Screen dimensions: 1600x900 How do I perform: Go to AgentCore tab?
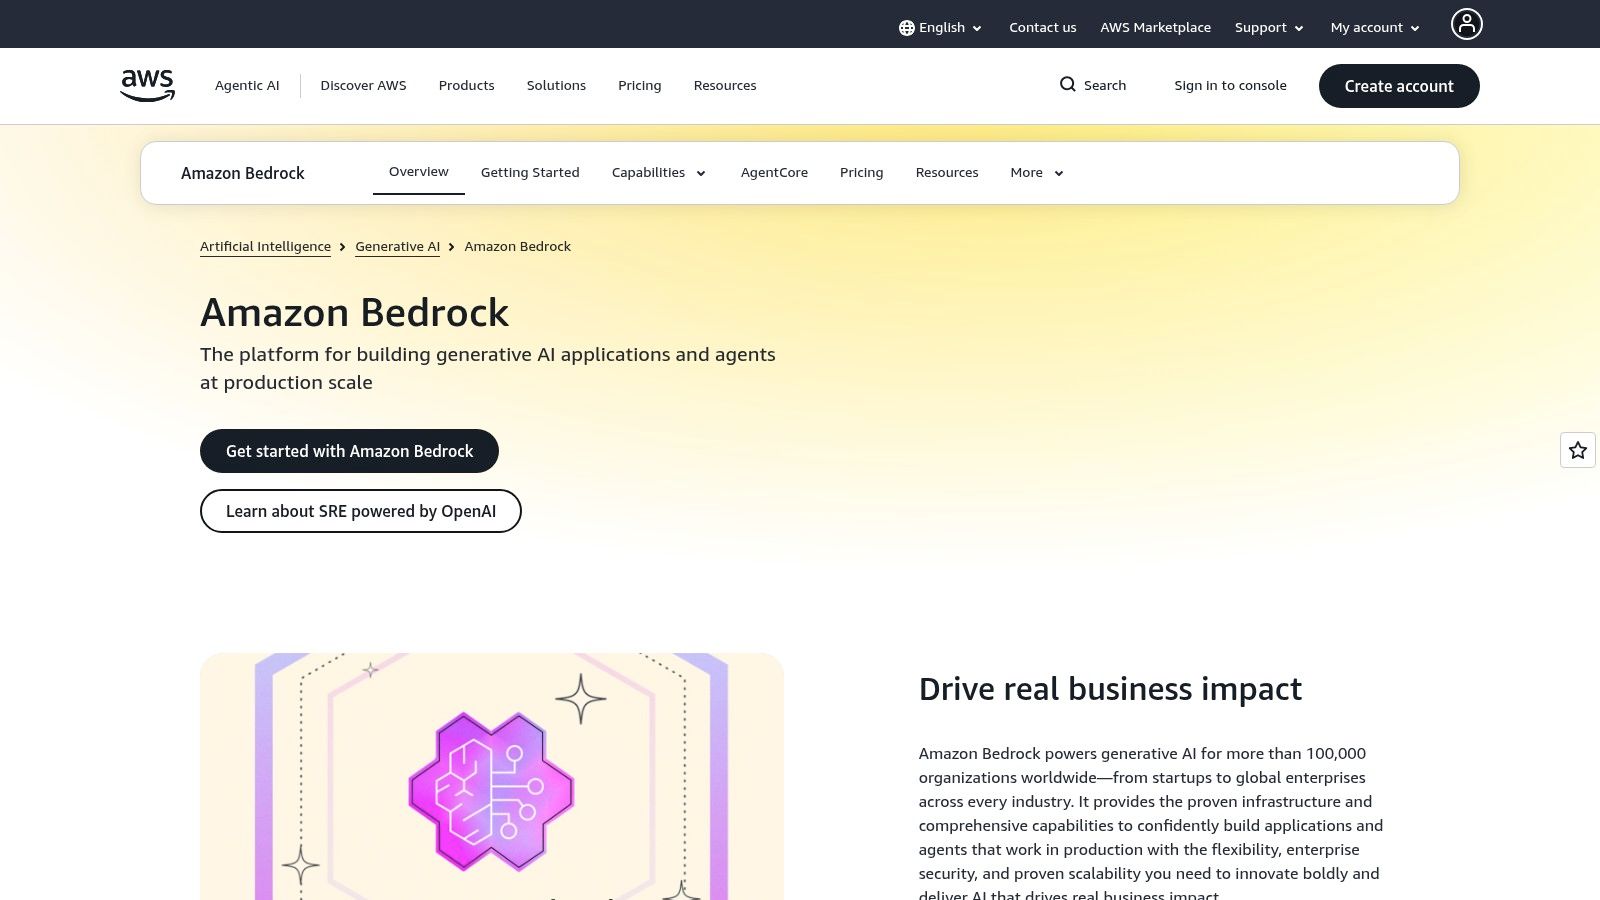774,173
